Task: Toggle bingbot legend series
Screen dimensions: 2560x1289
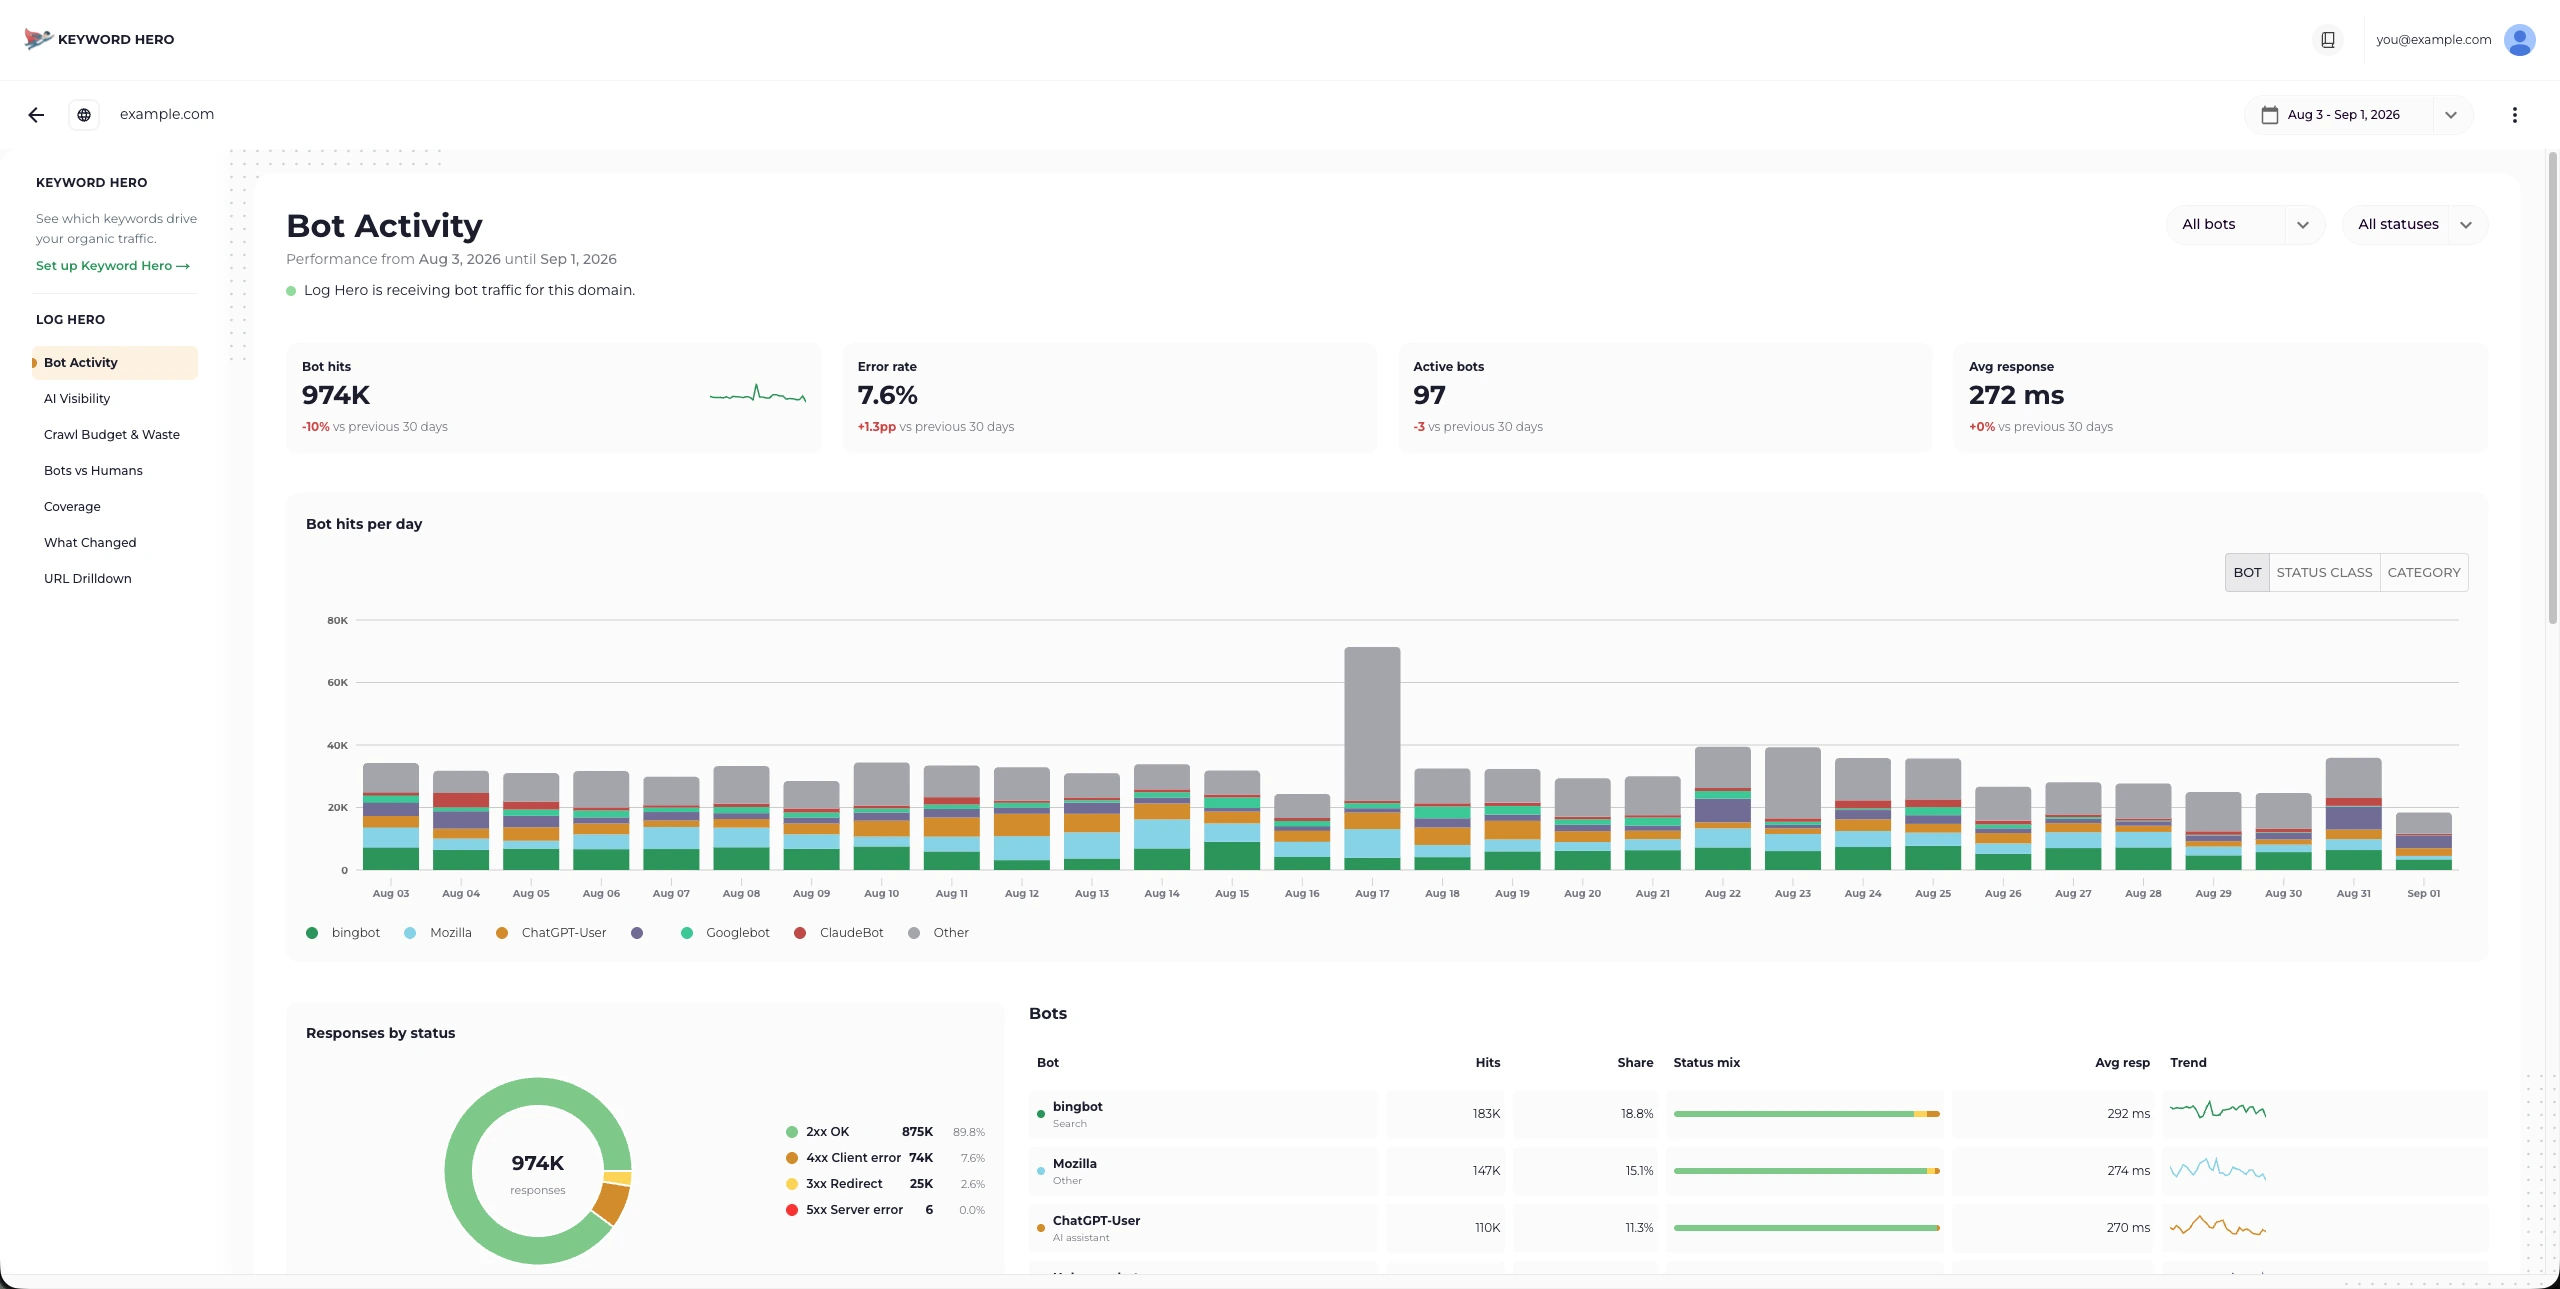Action: click(343, 933)
